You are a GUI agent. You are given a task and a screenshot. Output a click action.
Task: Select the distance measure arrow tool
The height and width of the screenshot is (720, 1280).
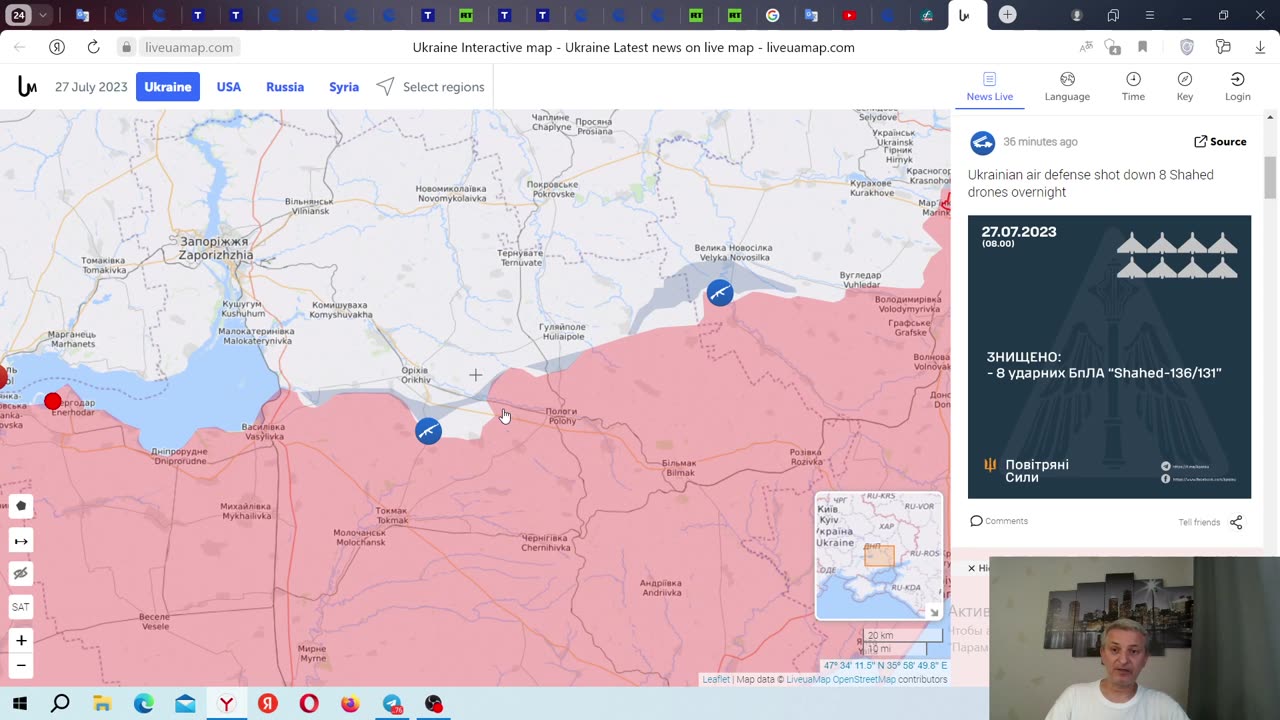(21, 541)
